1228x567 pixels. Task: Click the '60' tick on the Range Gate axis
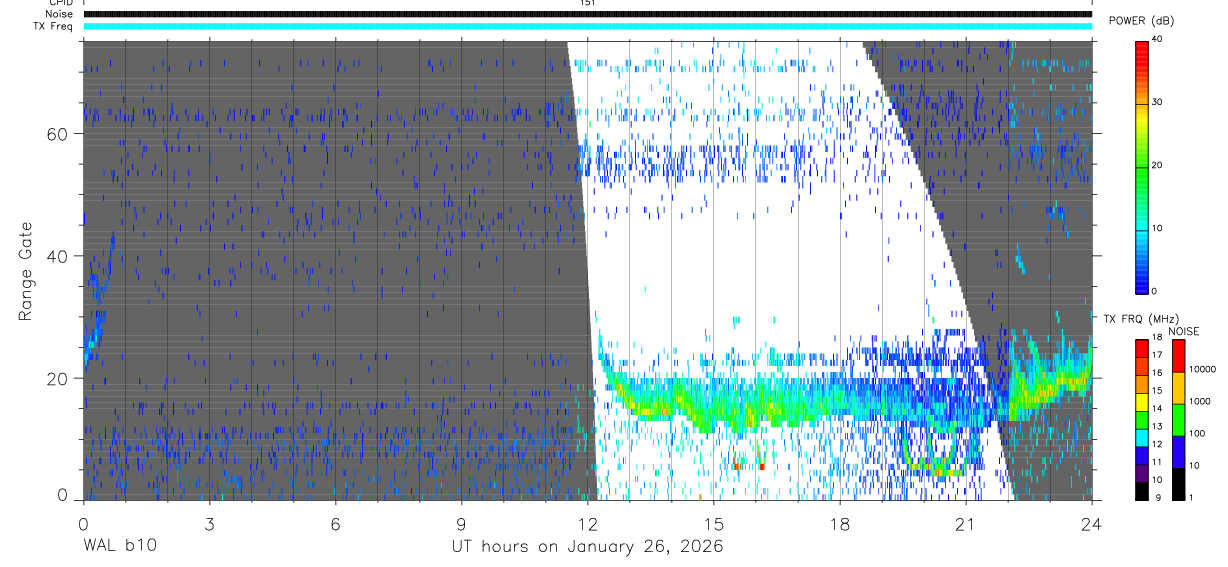pyautogui.click(x=56, y=134)
